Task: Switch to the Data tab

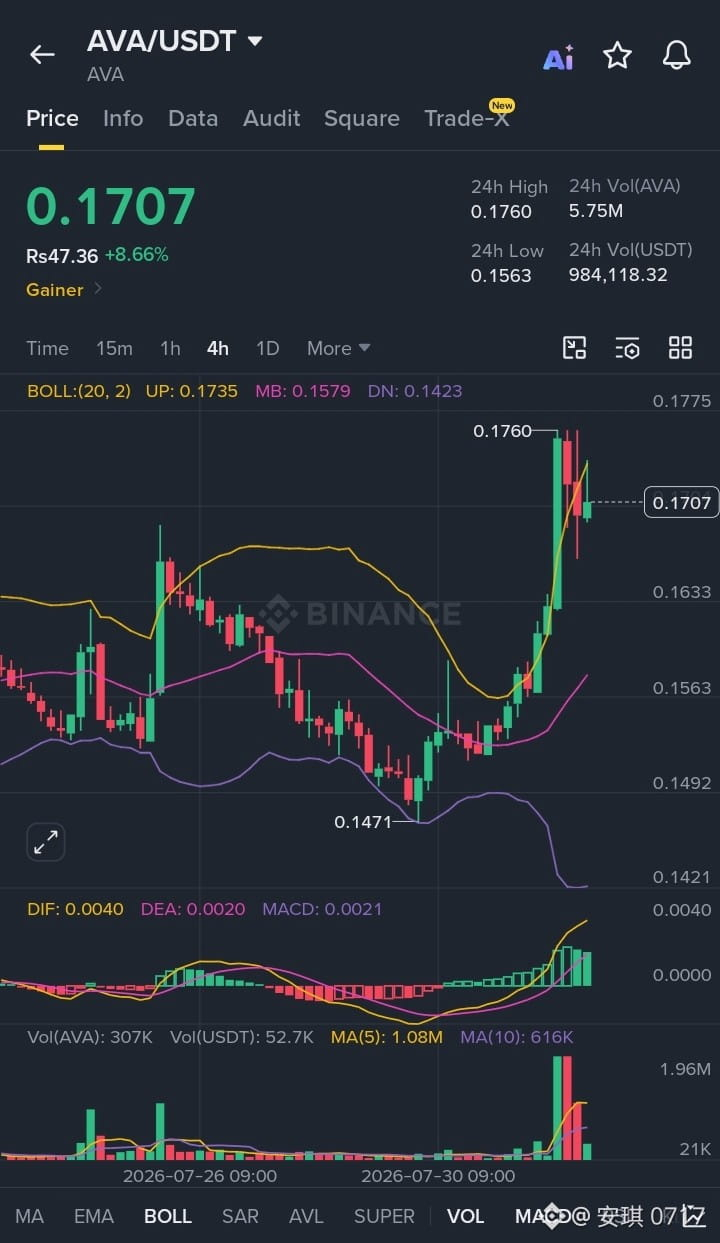Action: pyautogui.click(x=193, y=118)
